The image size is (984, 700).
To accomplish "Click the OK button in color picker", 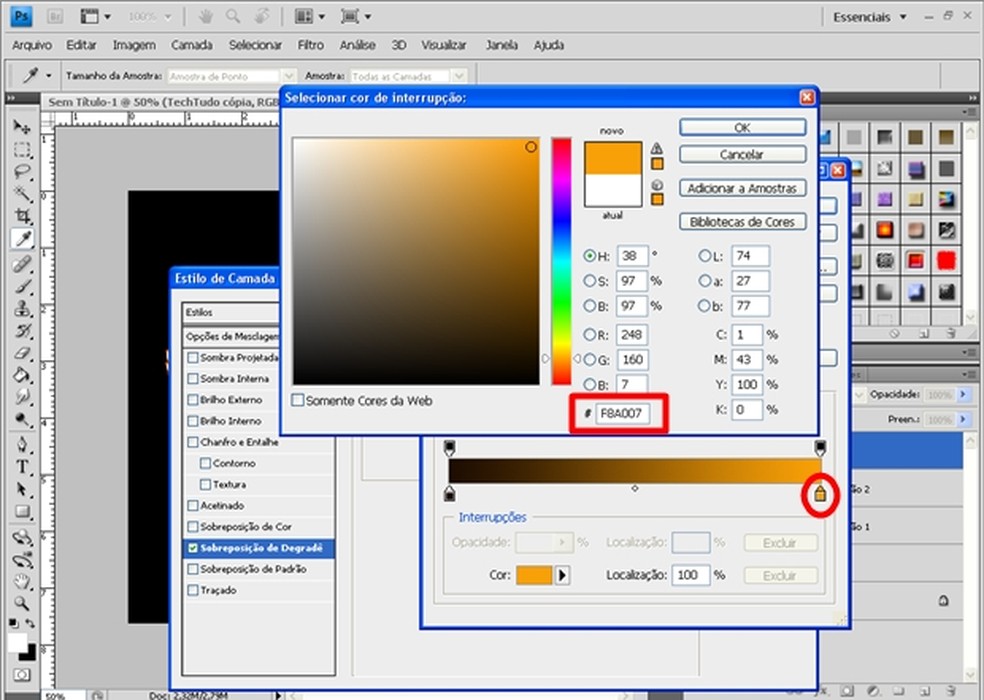I will (742, 128).
